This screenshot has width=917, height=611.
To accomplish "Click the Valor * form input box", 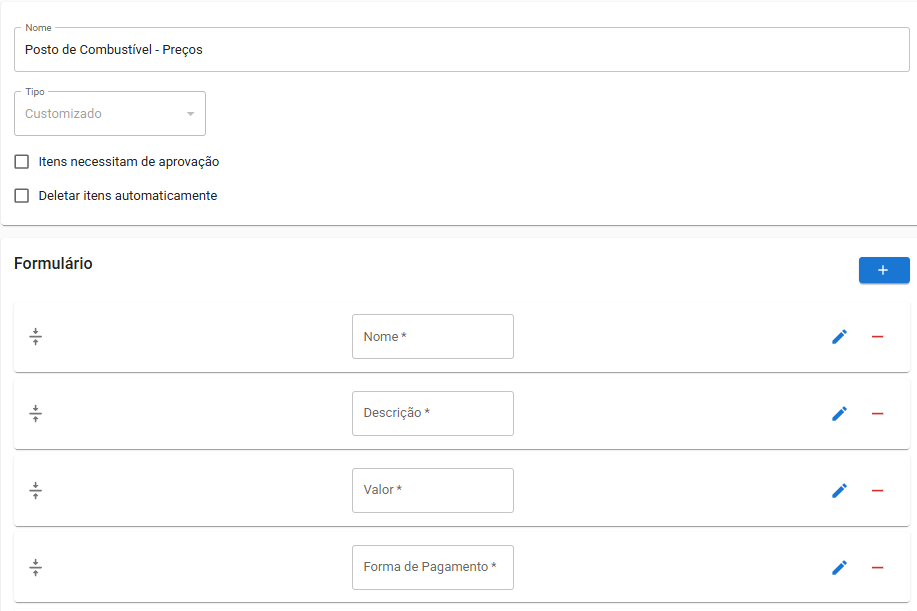I will [433, 491].
